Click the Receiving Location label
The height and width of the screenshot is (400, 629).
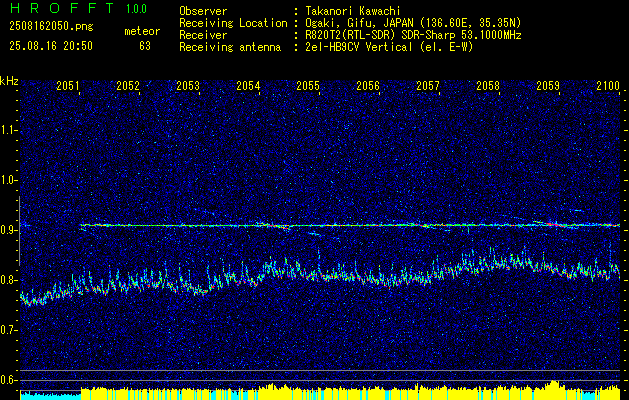(x=233, y=23)
